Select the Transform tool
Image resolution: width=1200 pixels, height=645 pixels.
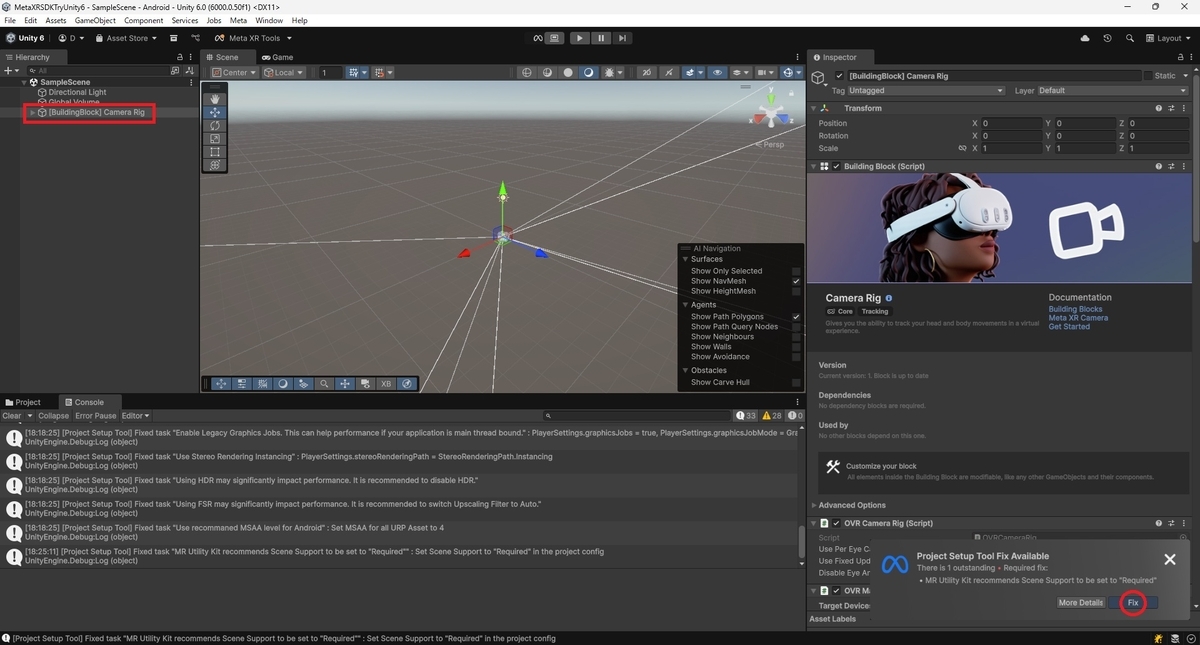[x=215, y=165]
